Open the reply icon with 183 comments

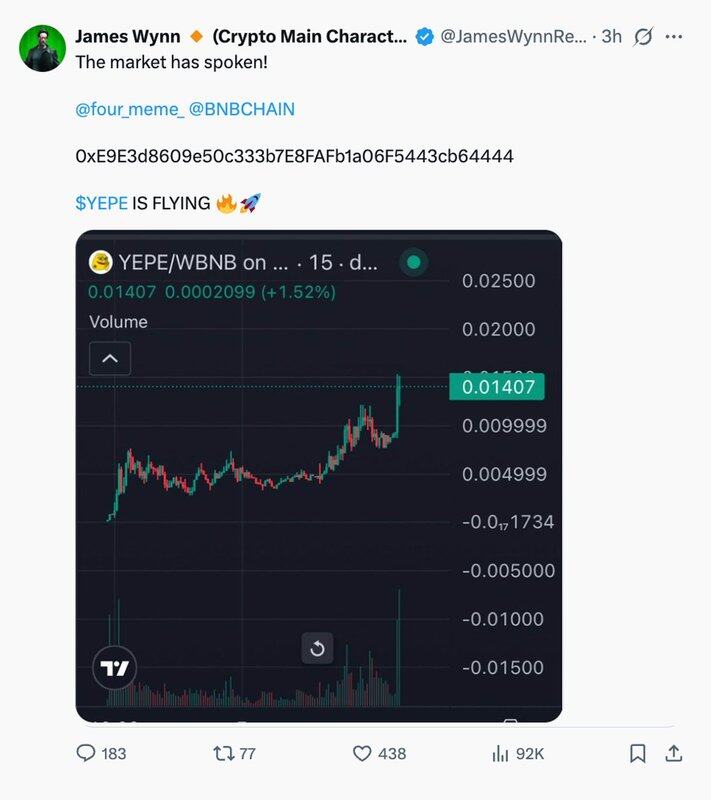pyautogui.click(x=88, y=753)
